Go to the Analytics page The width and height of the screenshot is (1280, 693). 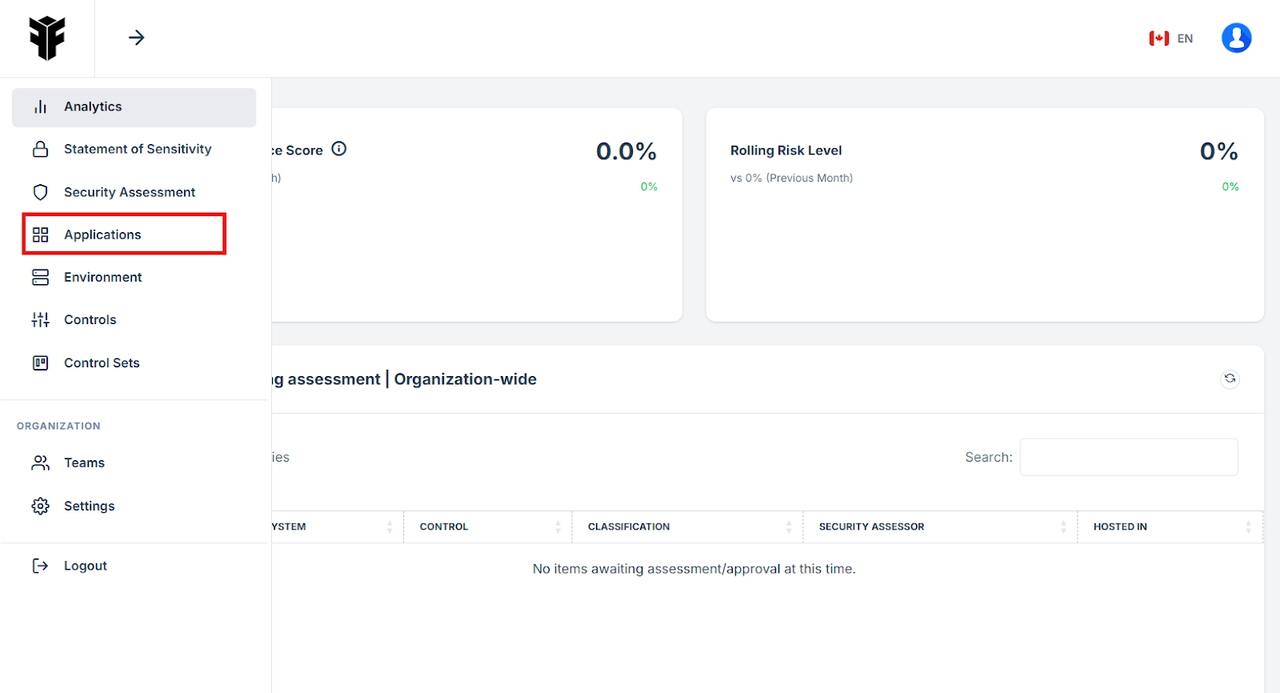[93, 107]
